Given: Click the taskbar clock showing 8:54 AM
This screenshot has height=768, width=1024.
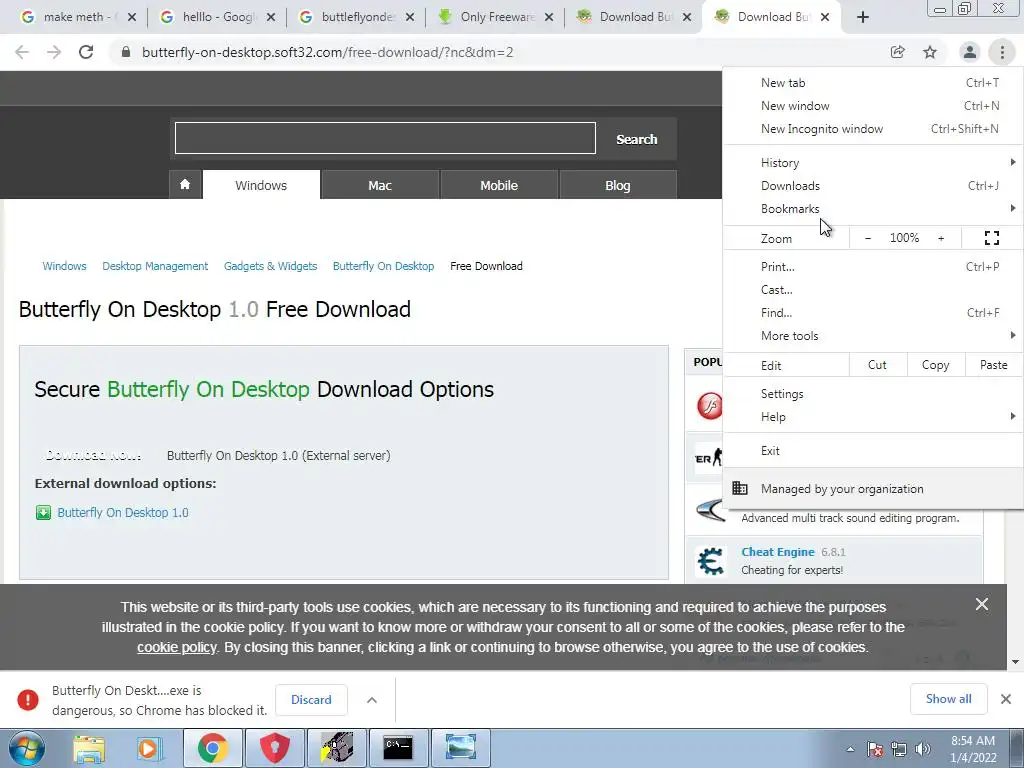Looking at the screenshot, I should pyautogui.click(x=973, y=749).
